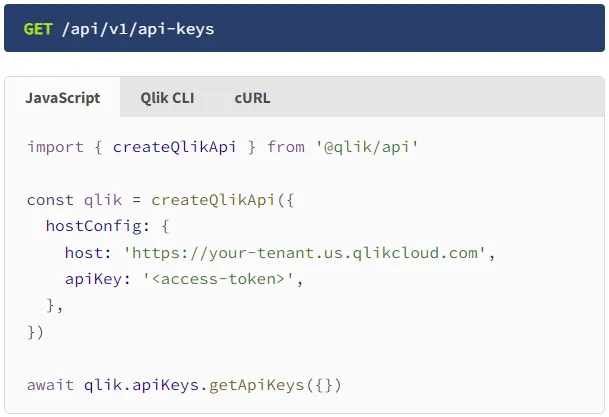Click the 'host:' property key
The width and height of the screenshot is (609, 417).
(x=88, y=253)
